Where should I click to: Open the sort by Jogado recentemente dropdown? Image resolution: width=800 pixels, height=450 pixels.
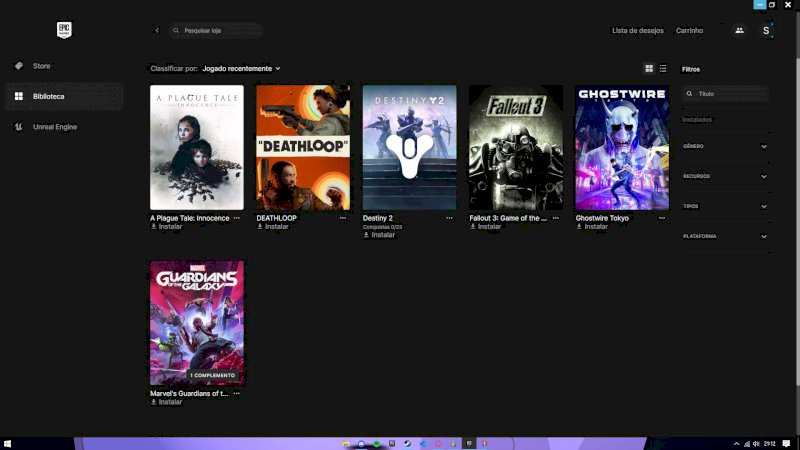point(241,68)
